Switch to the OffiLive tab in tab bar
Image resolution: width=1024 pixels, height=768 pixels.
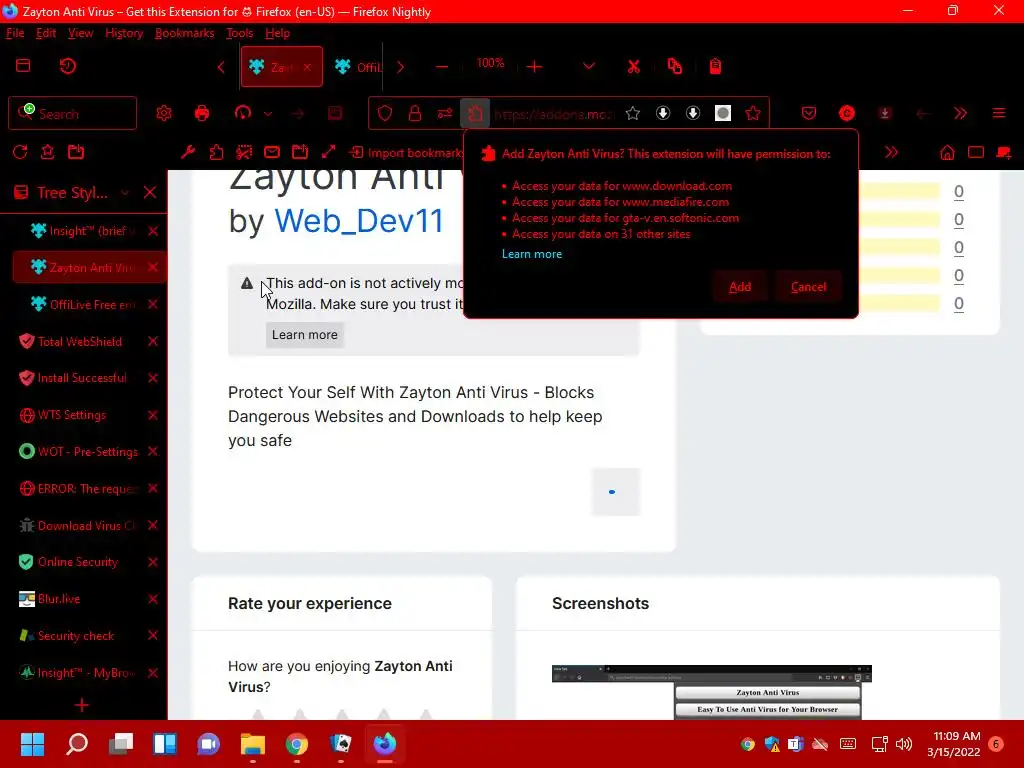point(358,67)
